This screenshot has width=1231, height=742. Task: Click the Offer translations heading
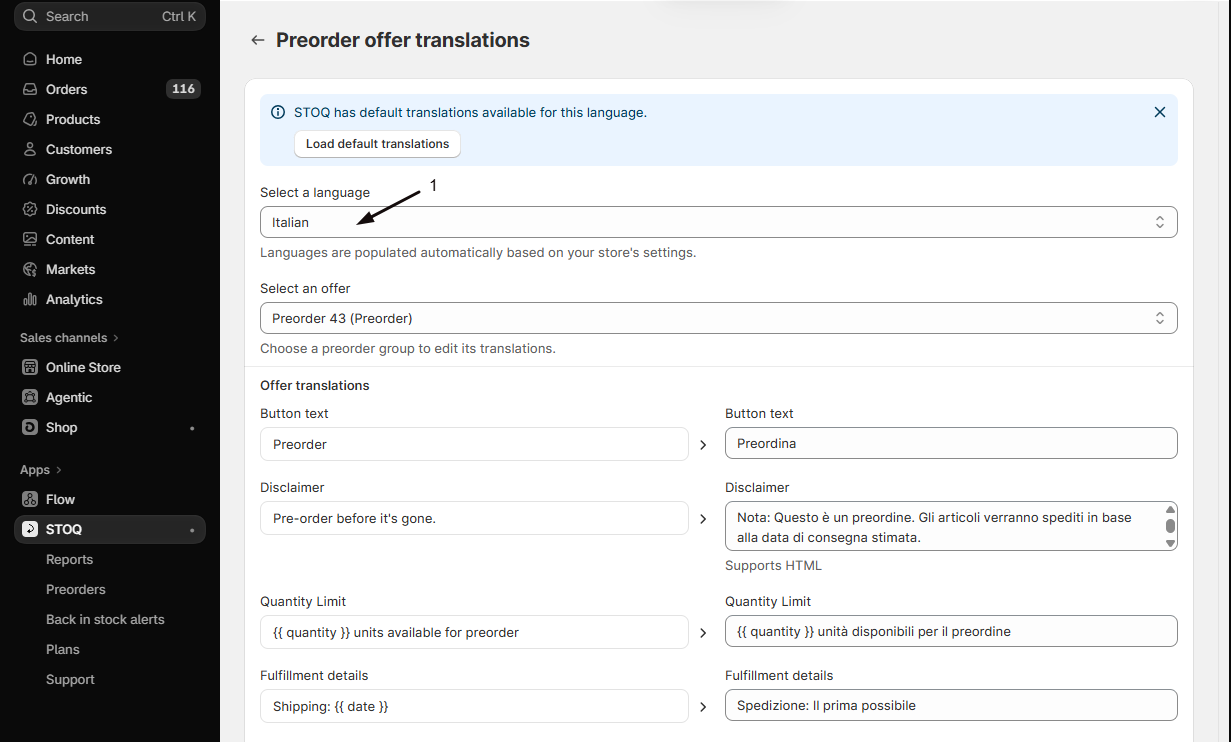point(315,386)
